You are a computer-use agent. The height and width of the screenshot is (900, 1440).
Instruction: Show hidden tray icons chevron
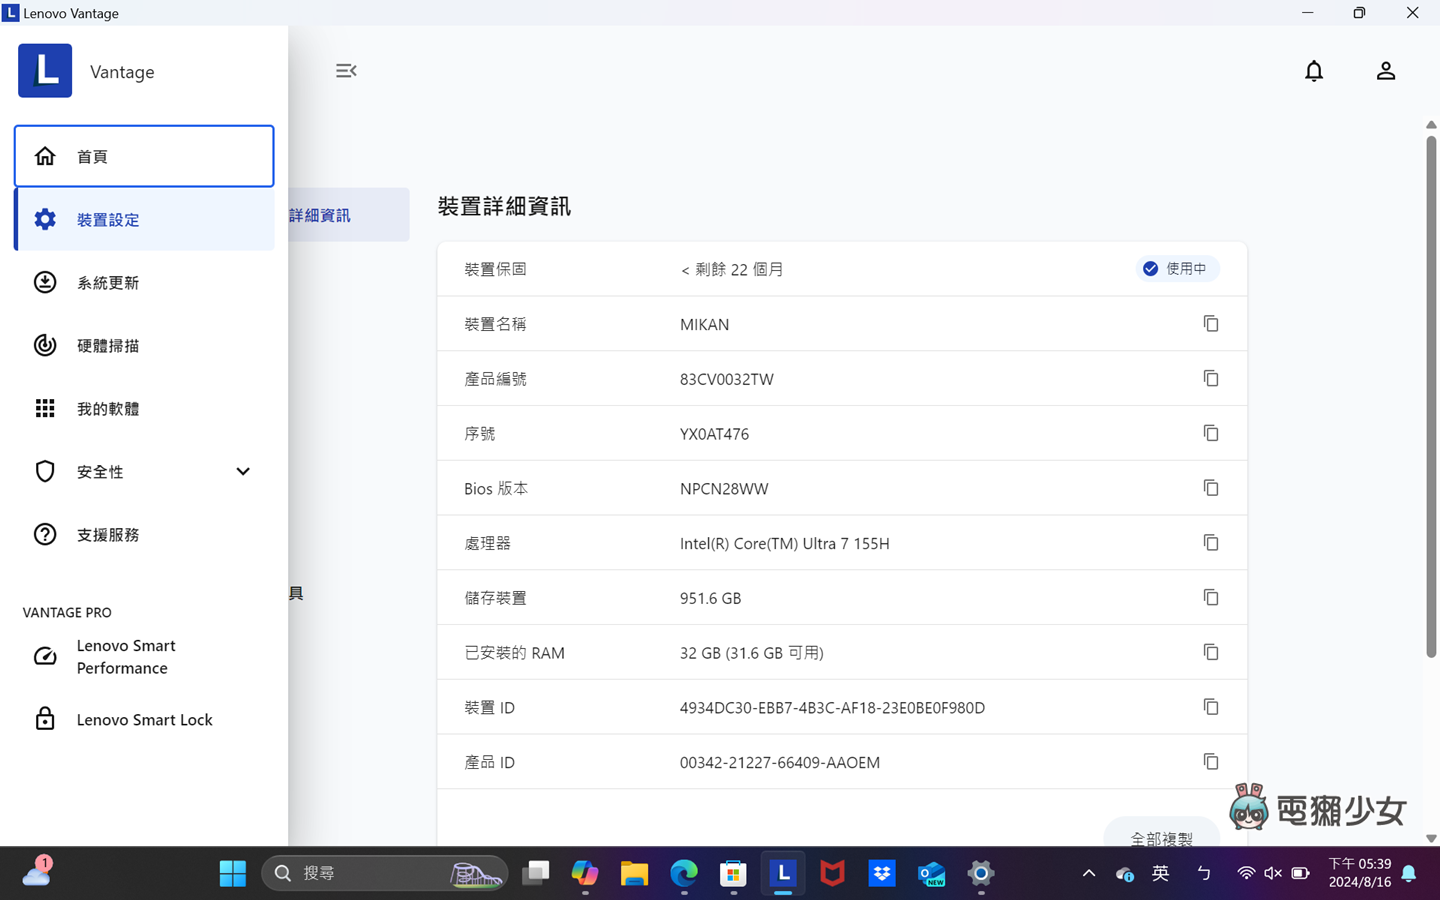point(1089,873)
